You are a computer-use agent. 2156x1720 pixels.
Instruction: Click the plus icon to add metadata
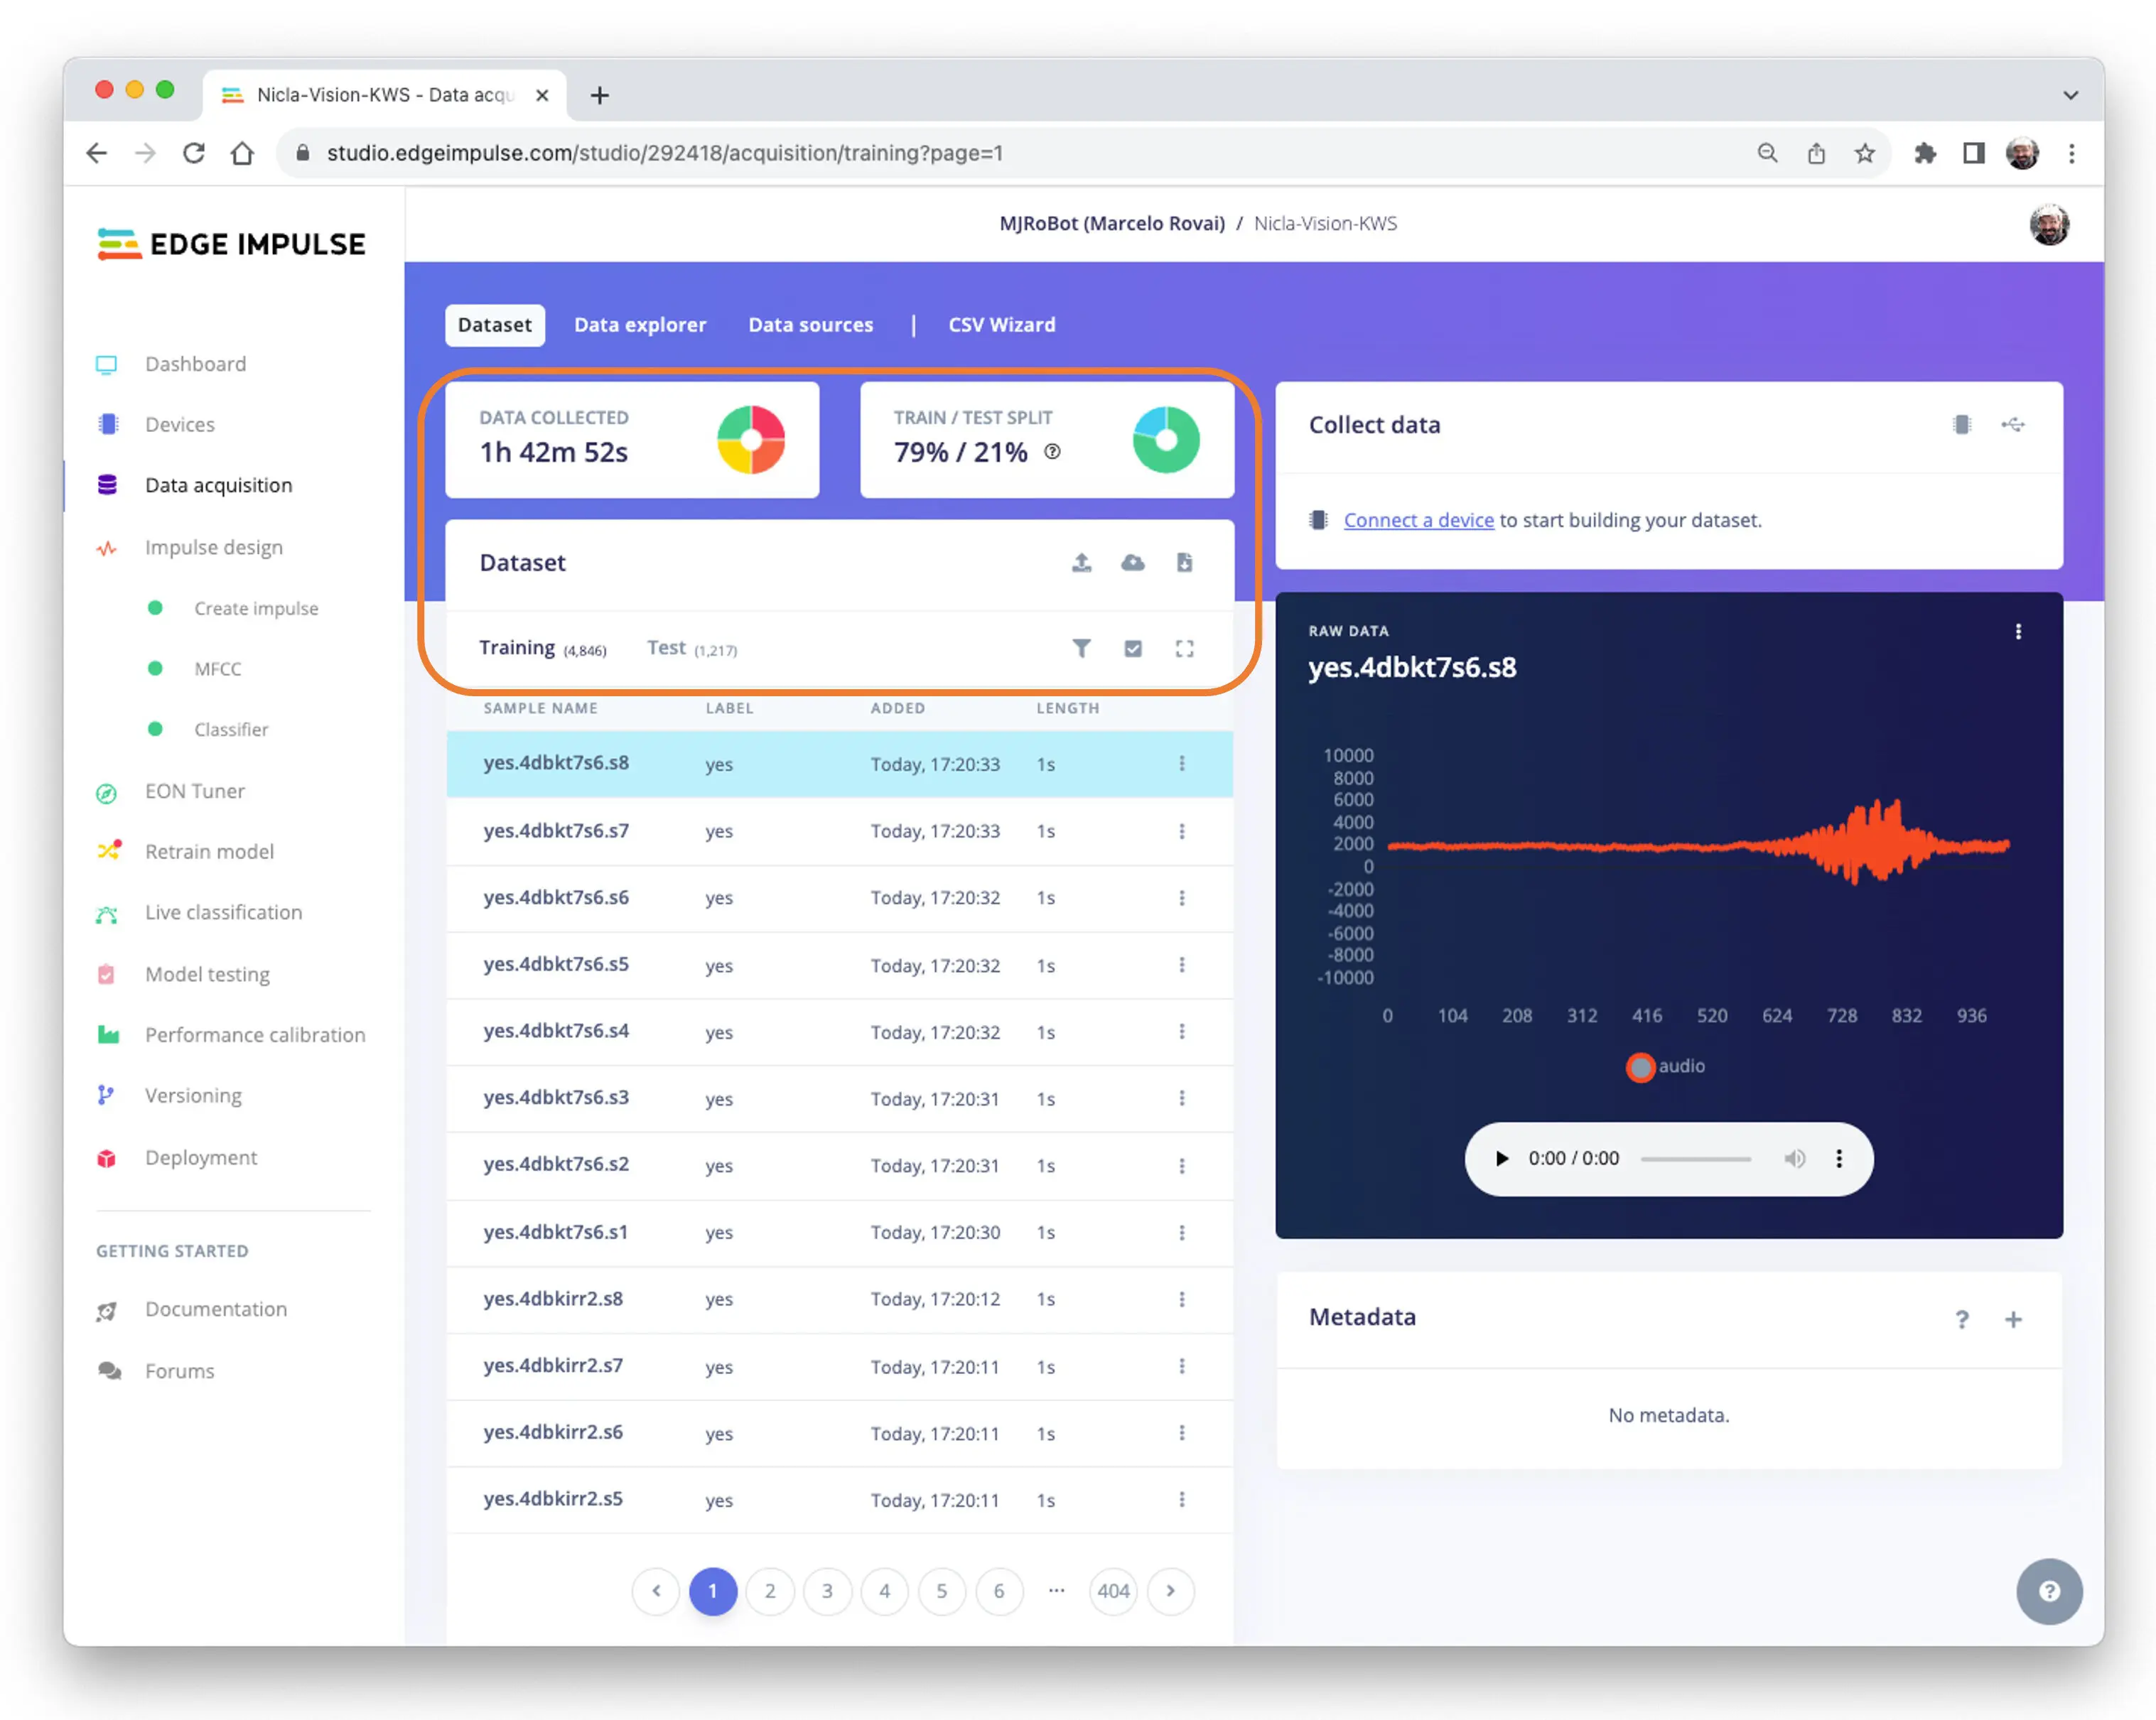click(2013, 1319)
